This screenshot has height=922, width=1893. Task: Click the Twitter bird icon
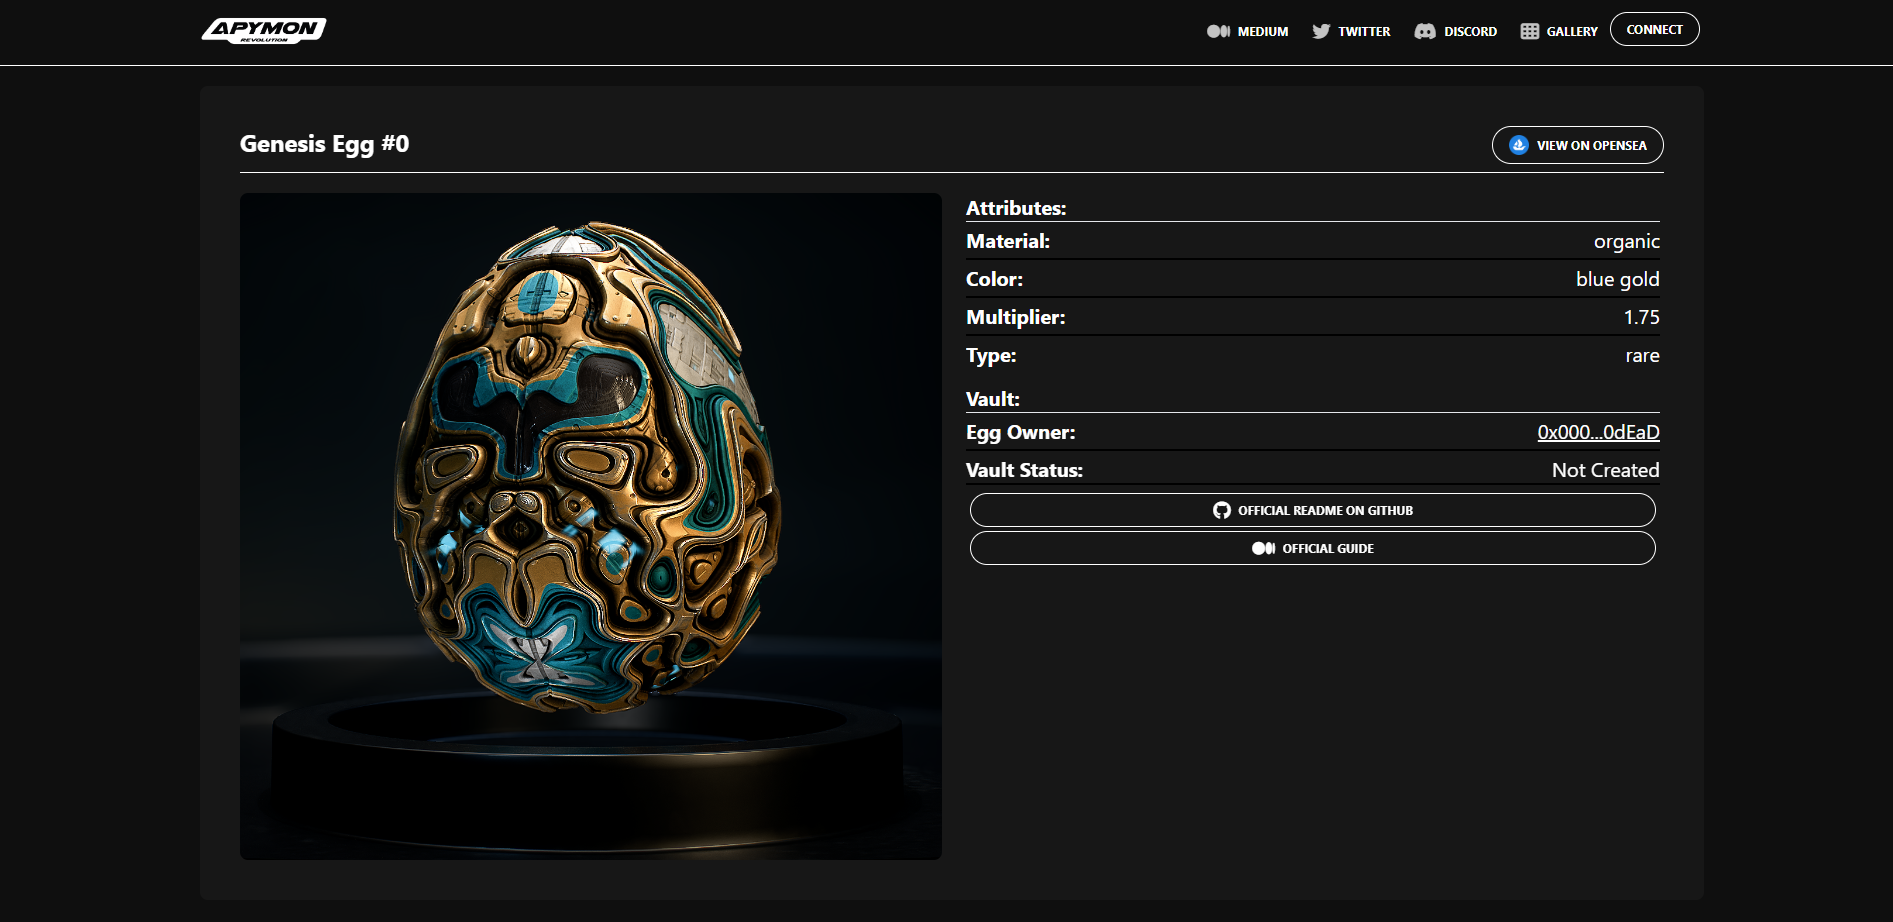[1322, 31]
